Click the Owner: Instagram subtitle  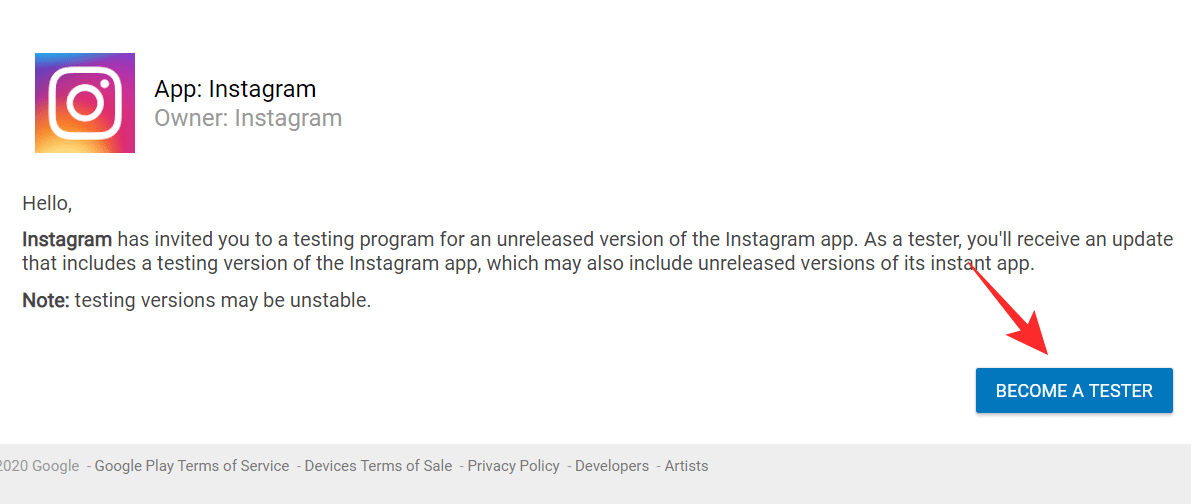248,118
